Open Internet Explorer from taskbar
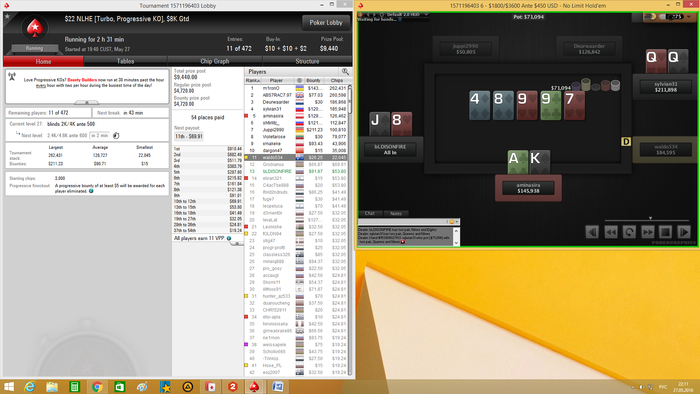 tap(30, 387)
